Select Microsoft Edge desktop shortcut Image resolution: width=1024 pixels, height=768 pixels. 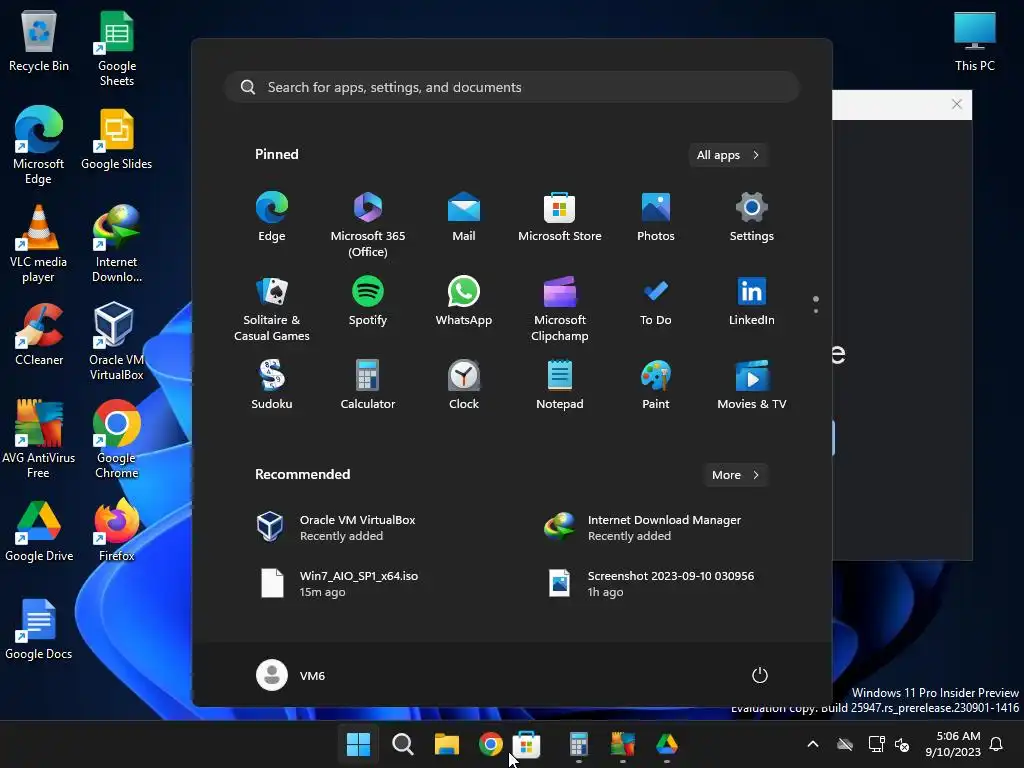point(39,145)
